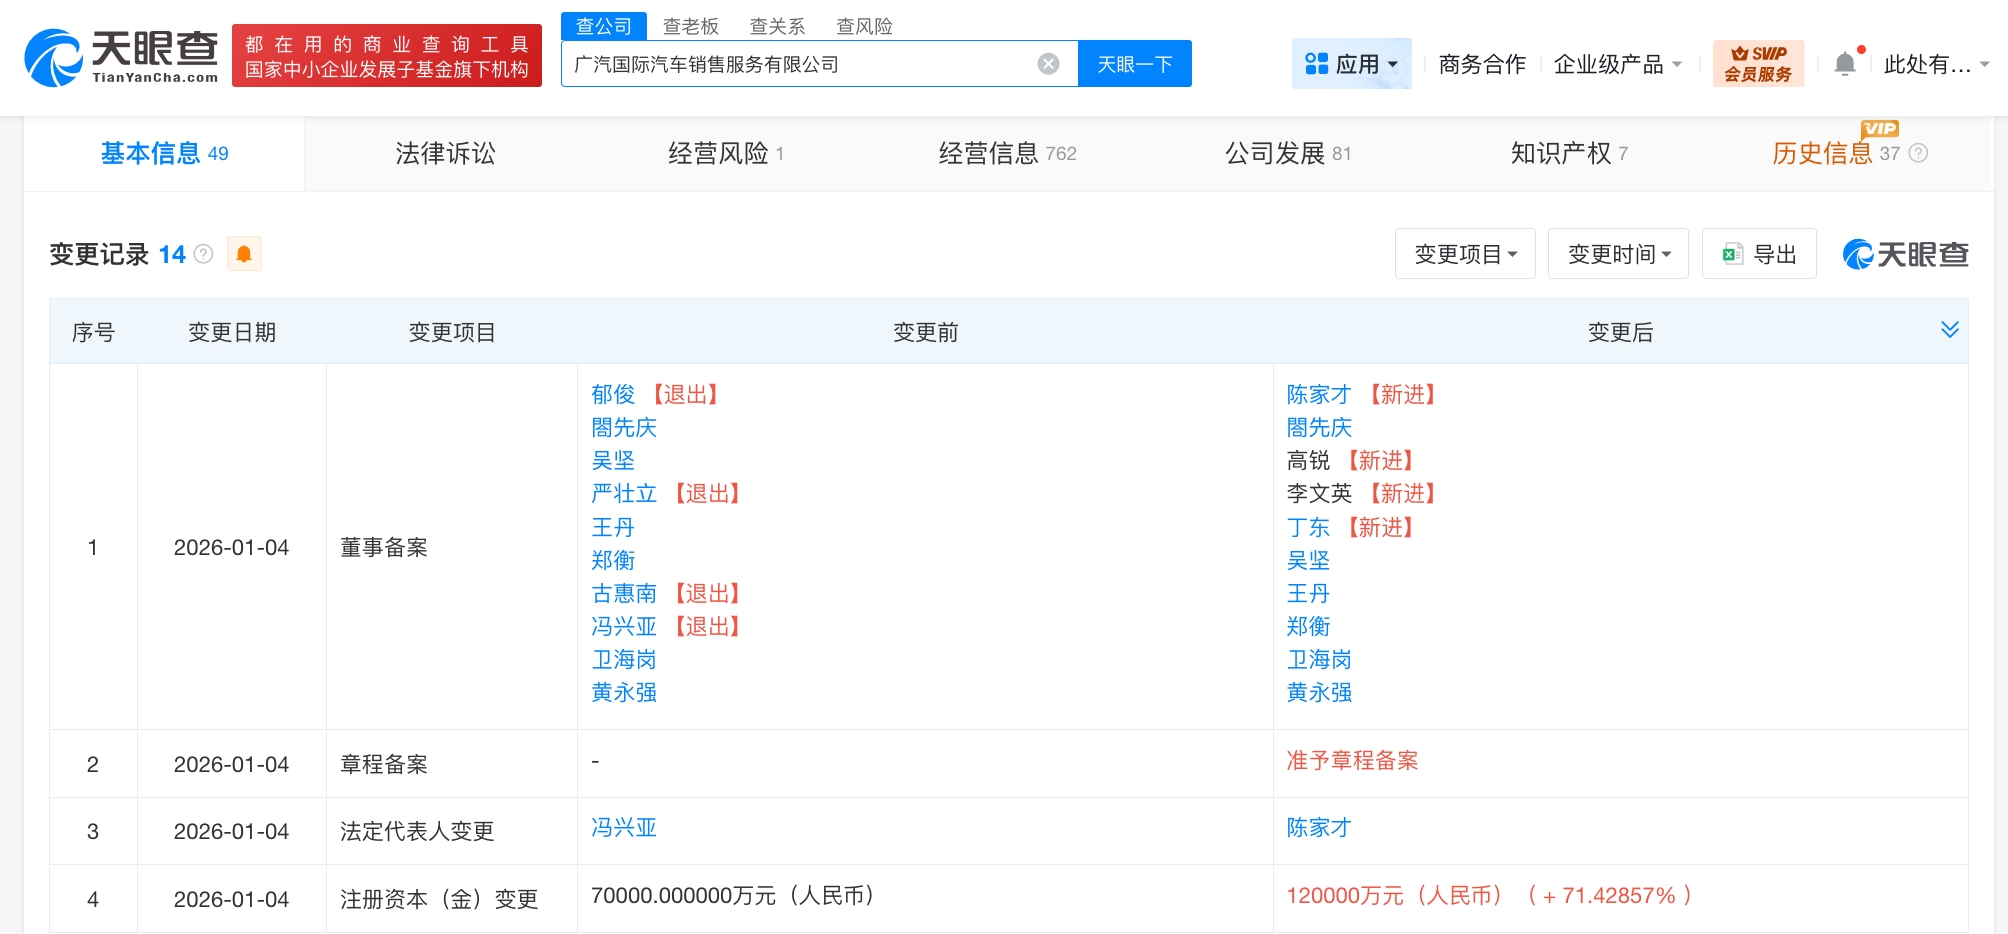
Task: Click the 天眼一下 search button
Action: pos(1134,62)
